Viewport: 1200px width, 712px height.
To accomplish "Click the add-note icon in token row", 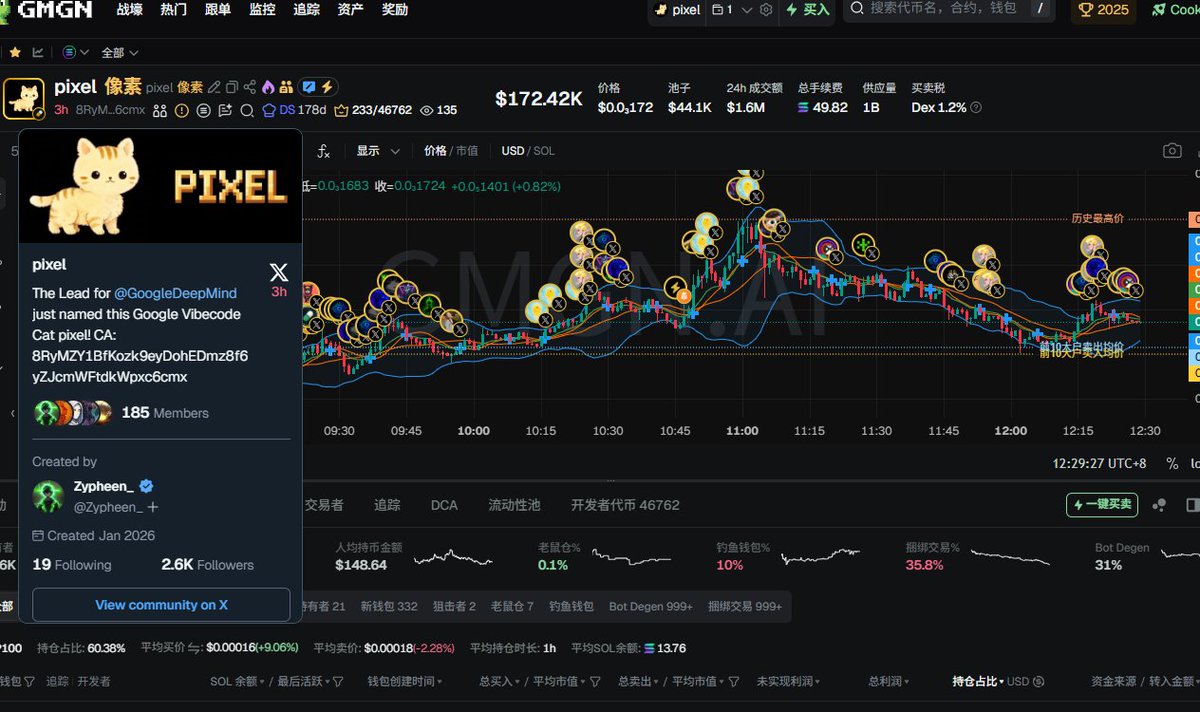I will (x=225, y=110).
